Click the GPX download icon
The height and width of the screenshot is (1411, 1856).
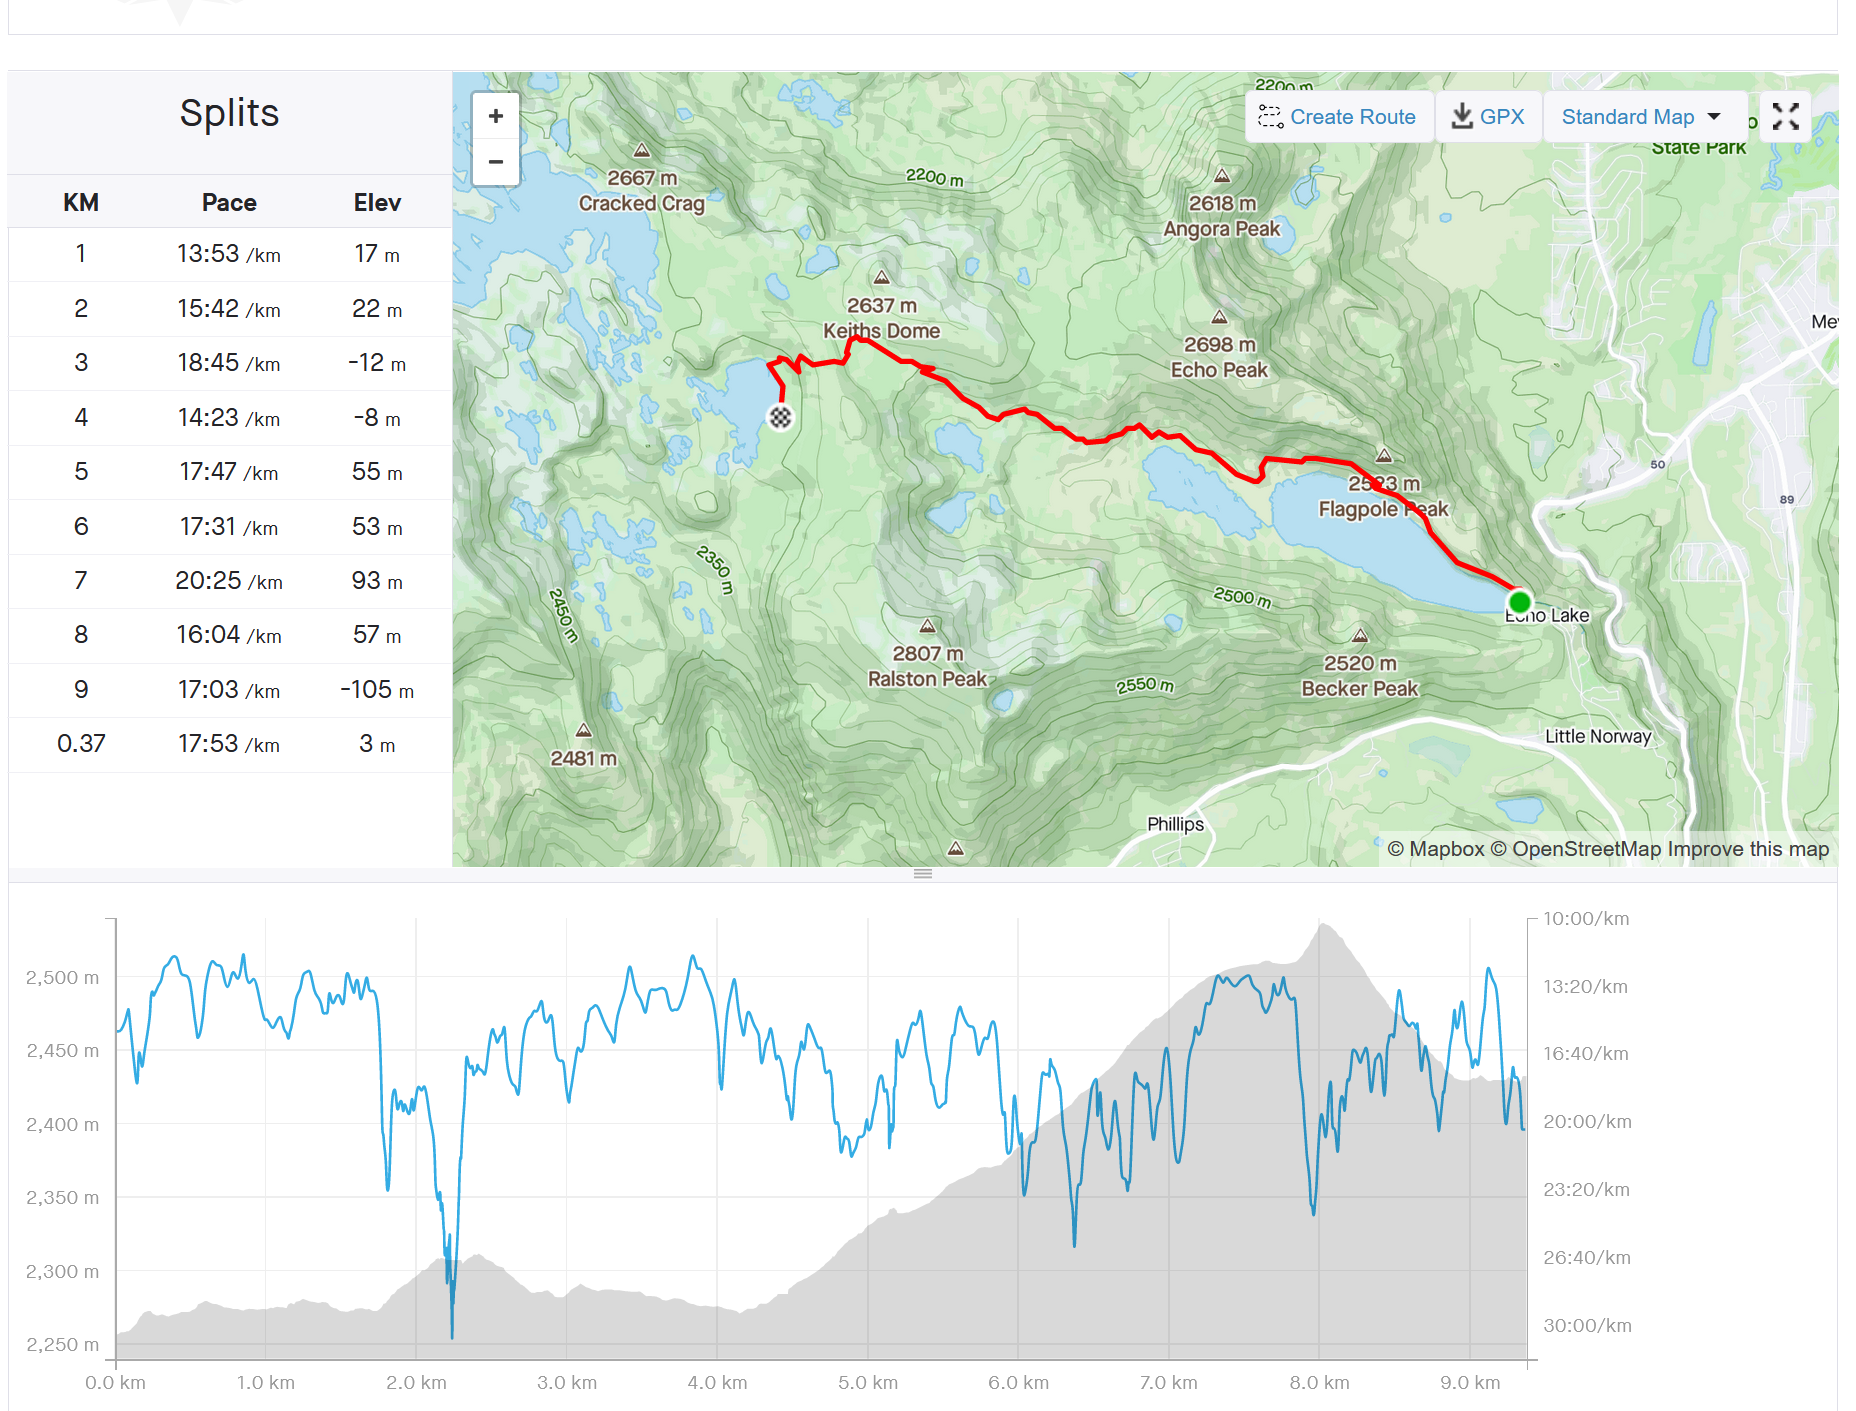[x=1462, y=117]
